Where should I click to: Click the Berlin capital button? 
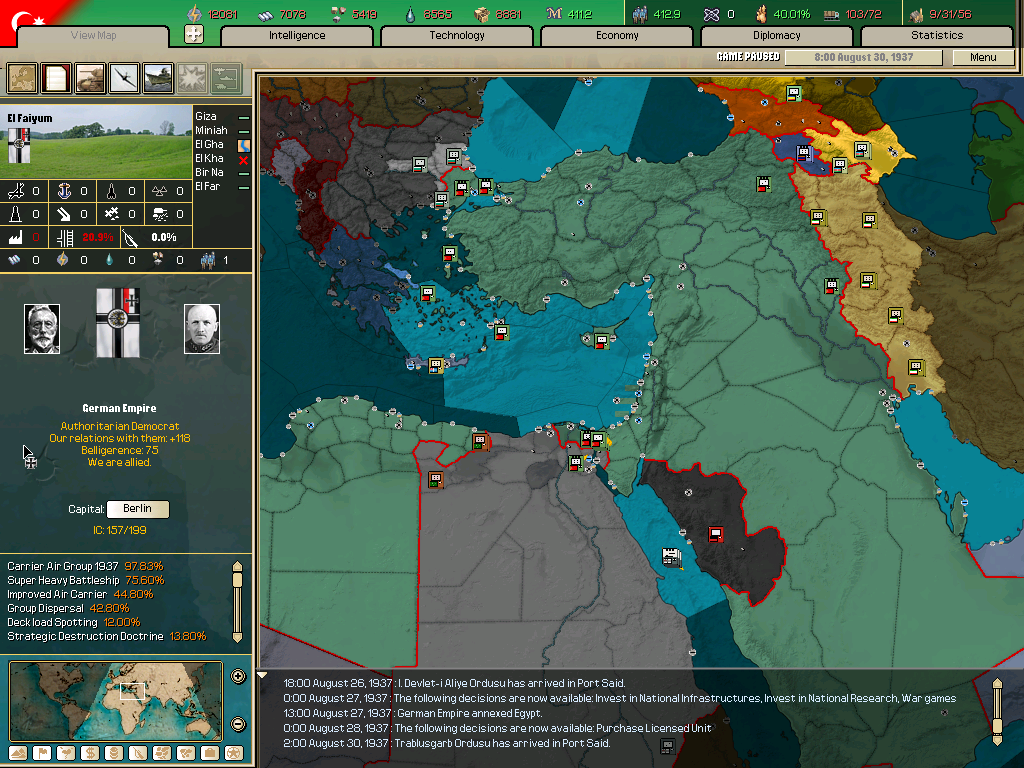(138, 509)
